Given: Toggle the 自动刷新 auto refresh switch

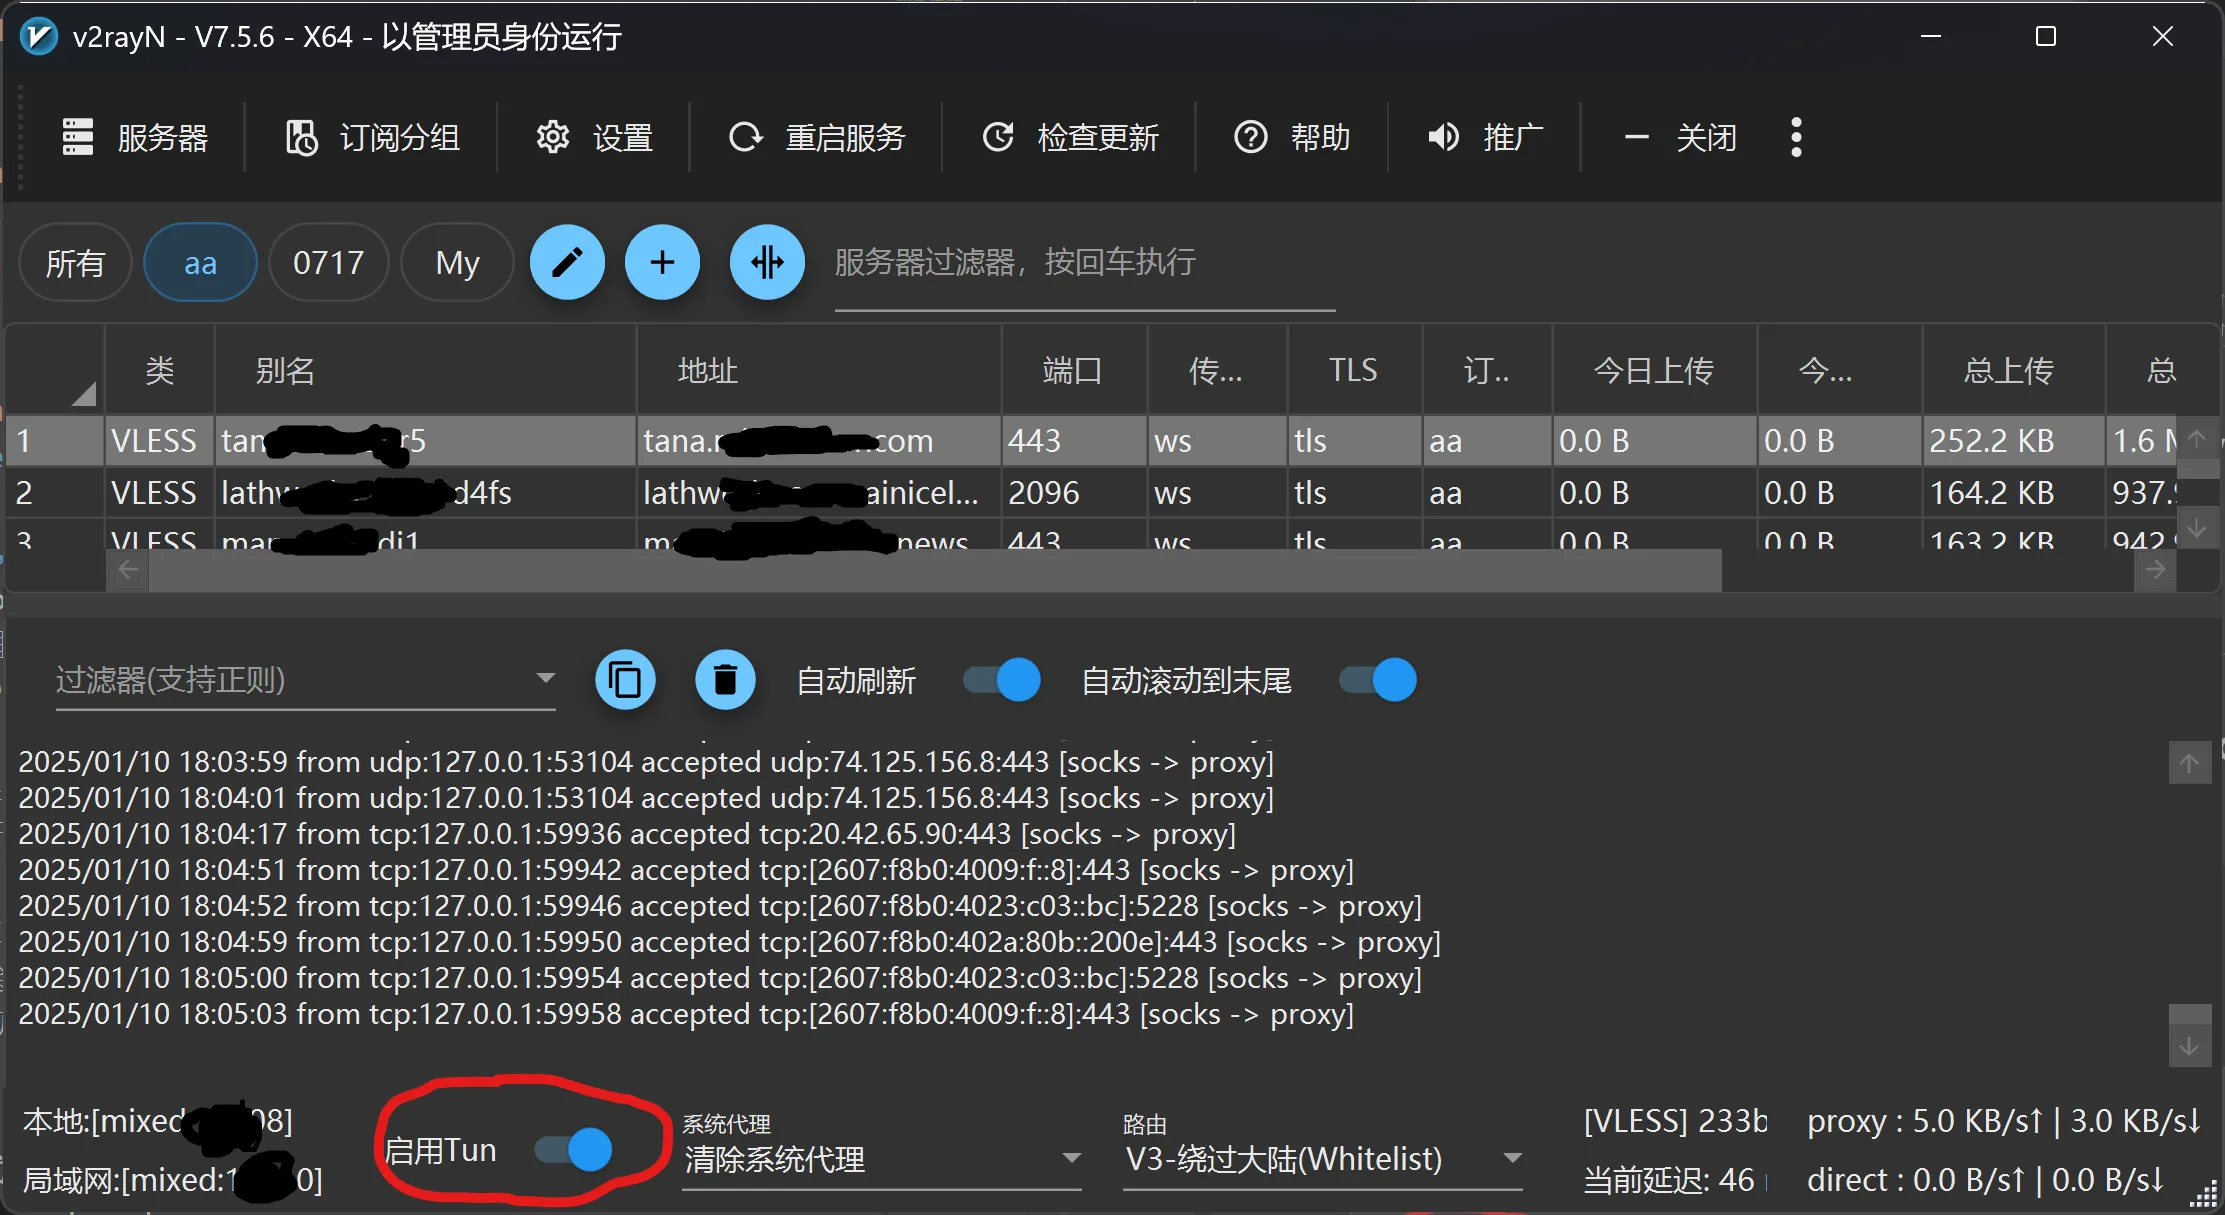Looking at the screenshot, I should click(x=1001, y=680).
